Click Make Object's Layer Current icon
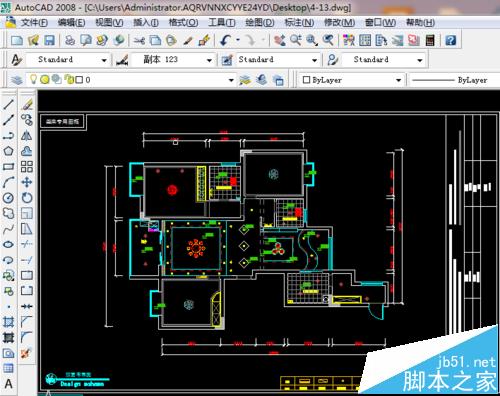The width and height of the screenshot is (500, 396). pyautogui.click(x=245, y=80)
